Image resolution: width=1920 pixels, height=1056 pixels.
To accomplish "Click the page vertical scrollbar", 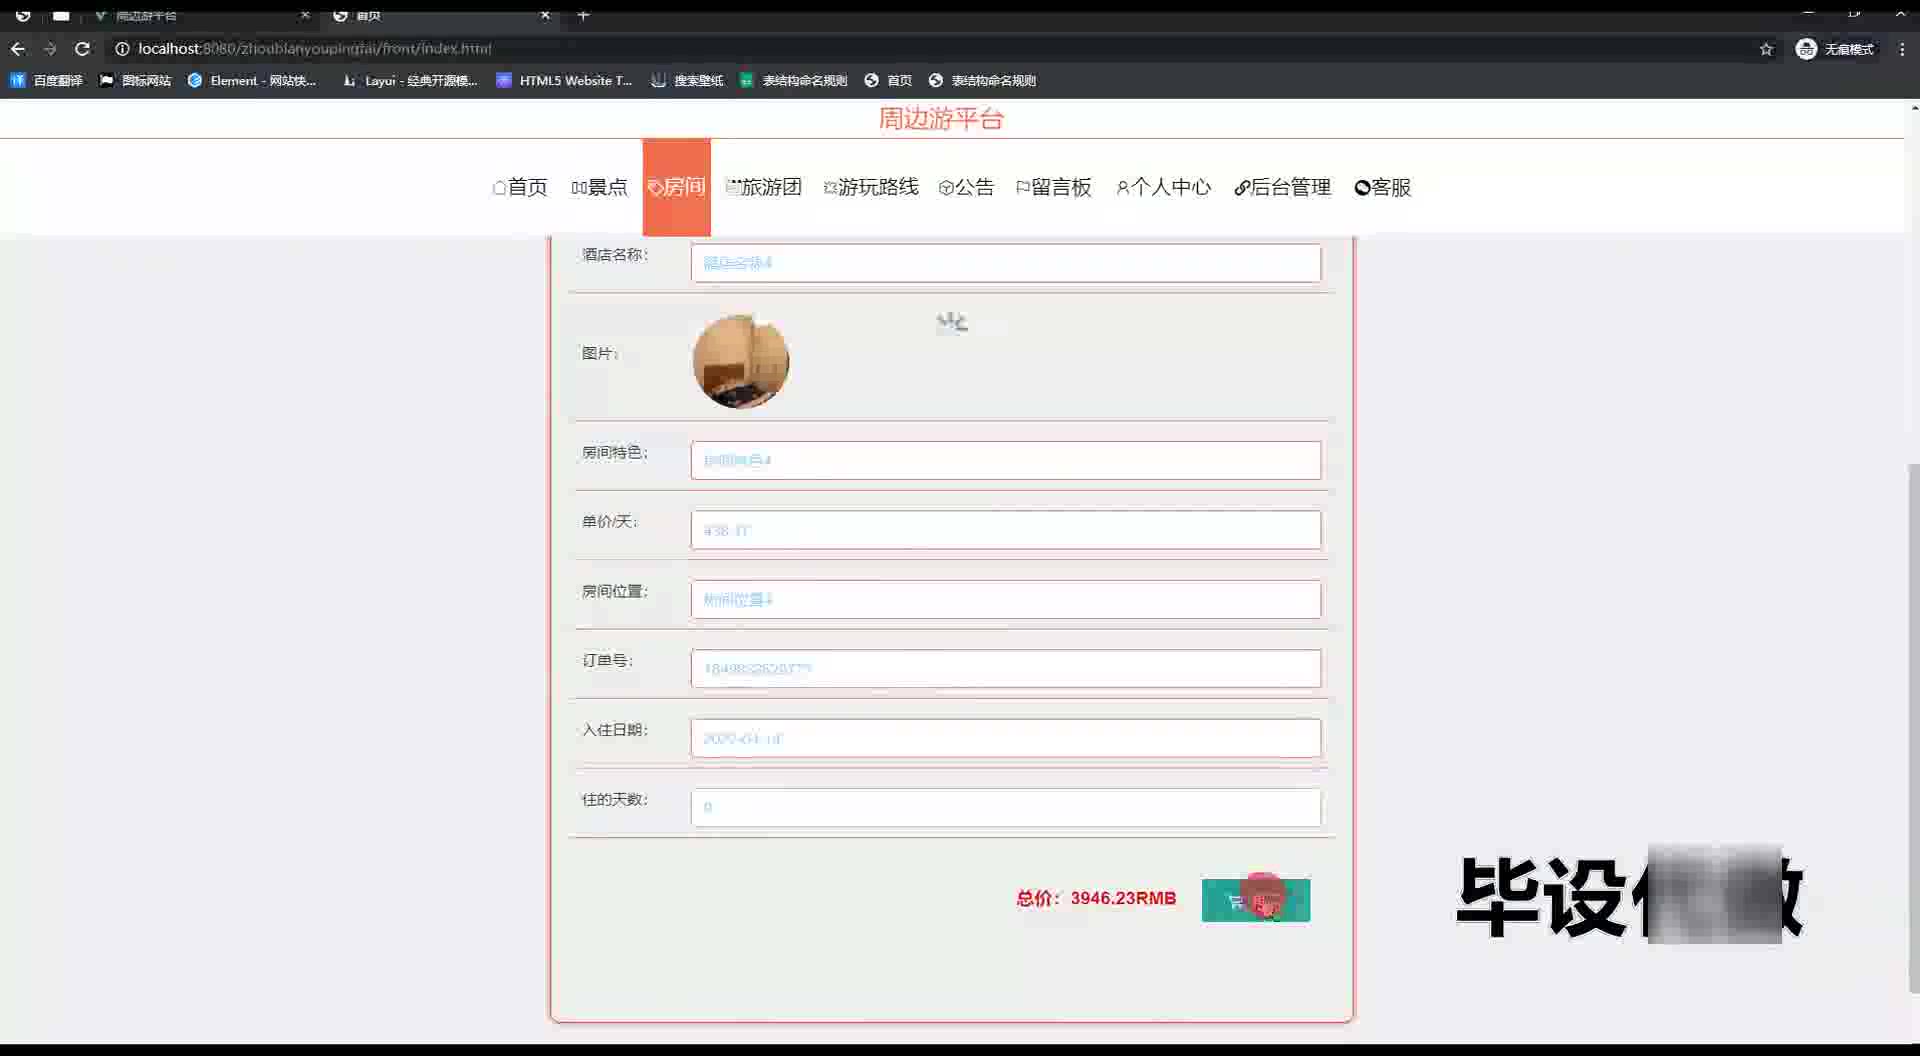I will tap(1913, 728).
